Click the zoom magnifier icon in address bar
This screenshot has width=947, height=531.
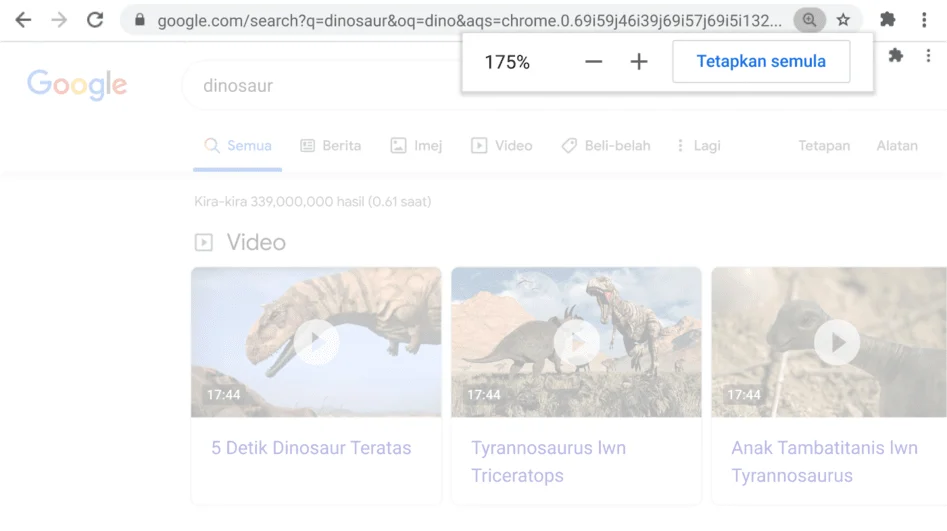click(809, 20)
